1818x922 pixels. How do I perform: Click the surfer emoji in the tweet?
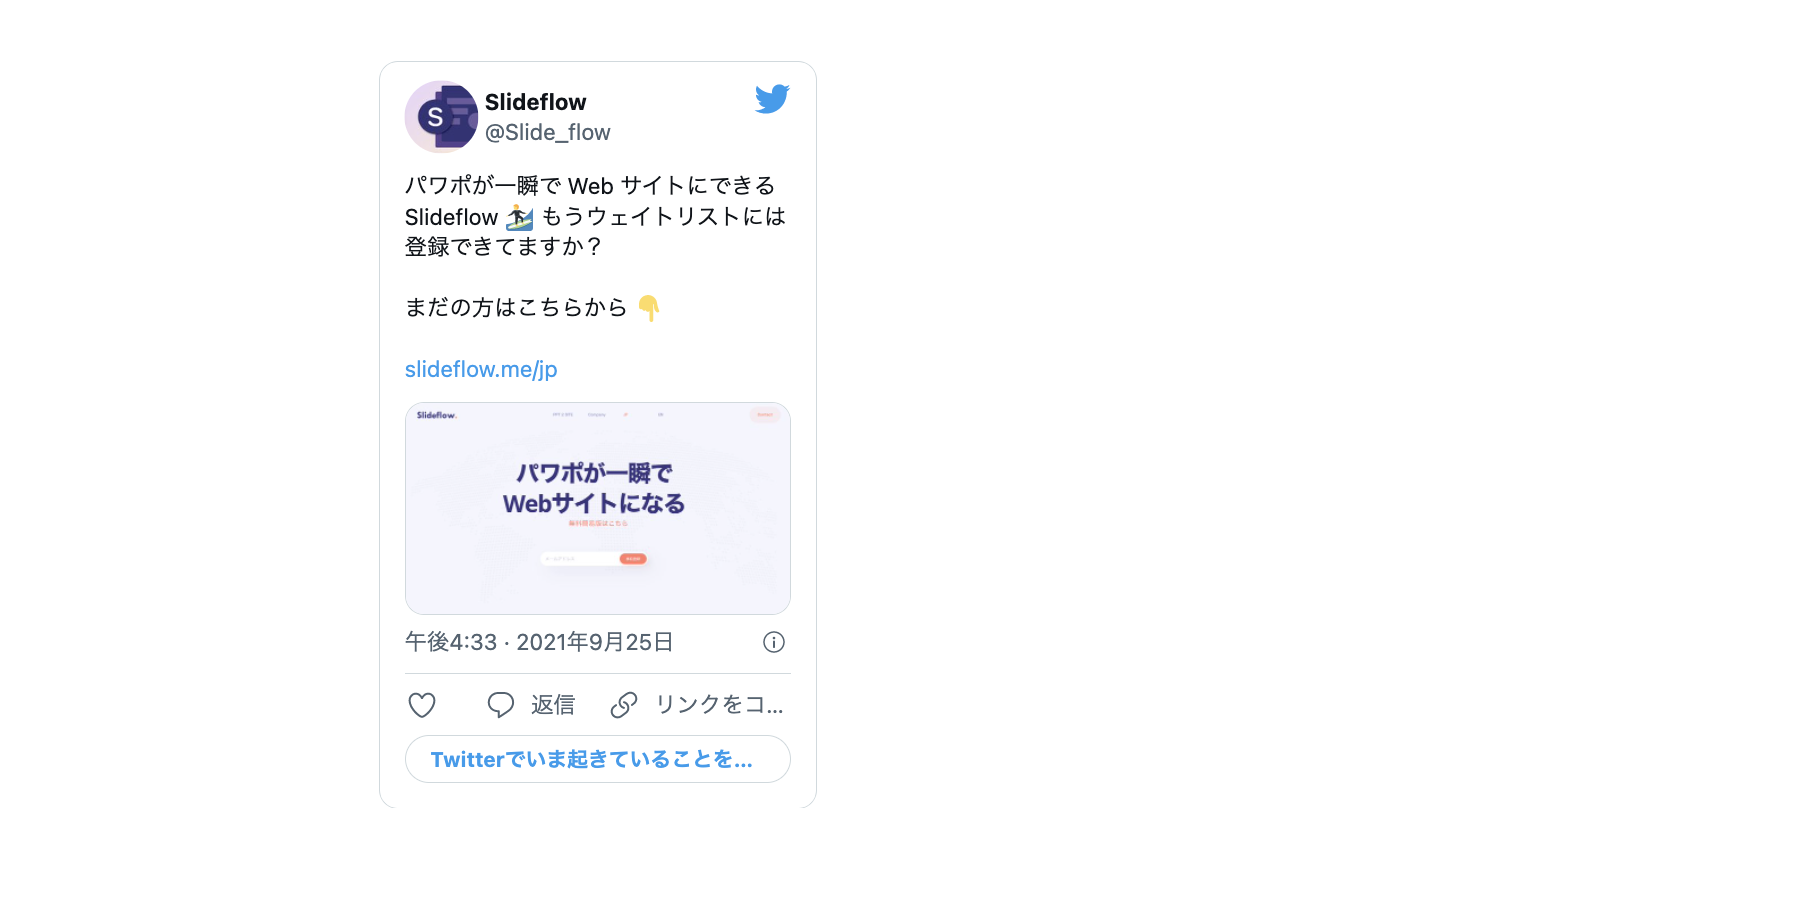coord(520,217)
